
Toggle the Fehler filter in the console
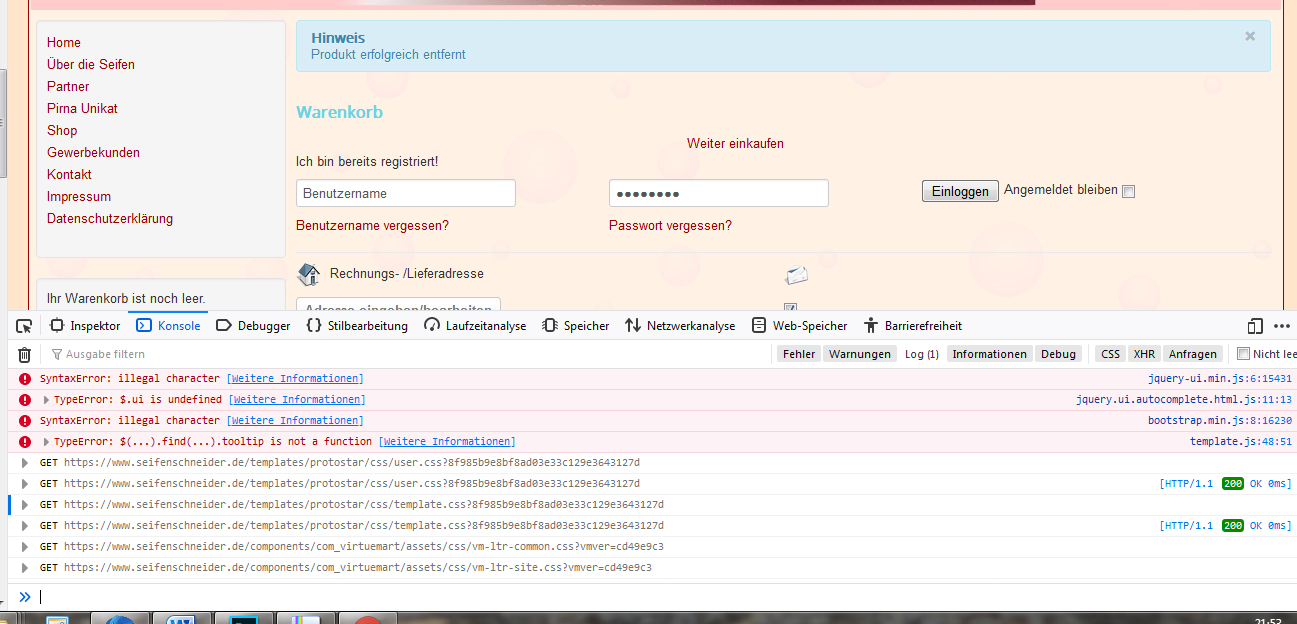click(798, 354)
